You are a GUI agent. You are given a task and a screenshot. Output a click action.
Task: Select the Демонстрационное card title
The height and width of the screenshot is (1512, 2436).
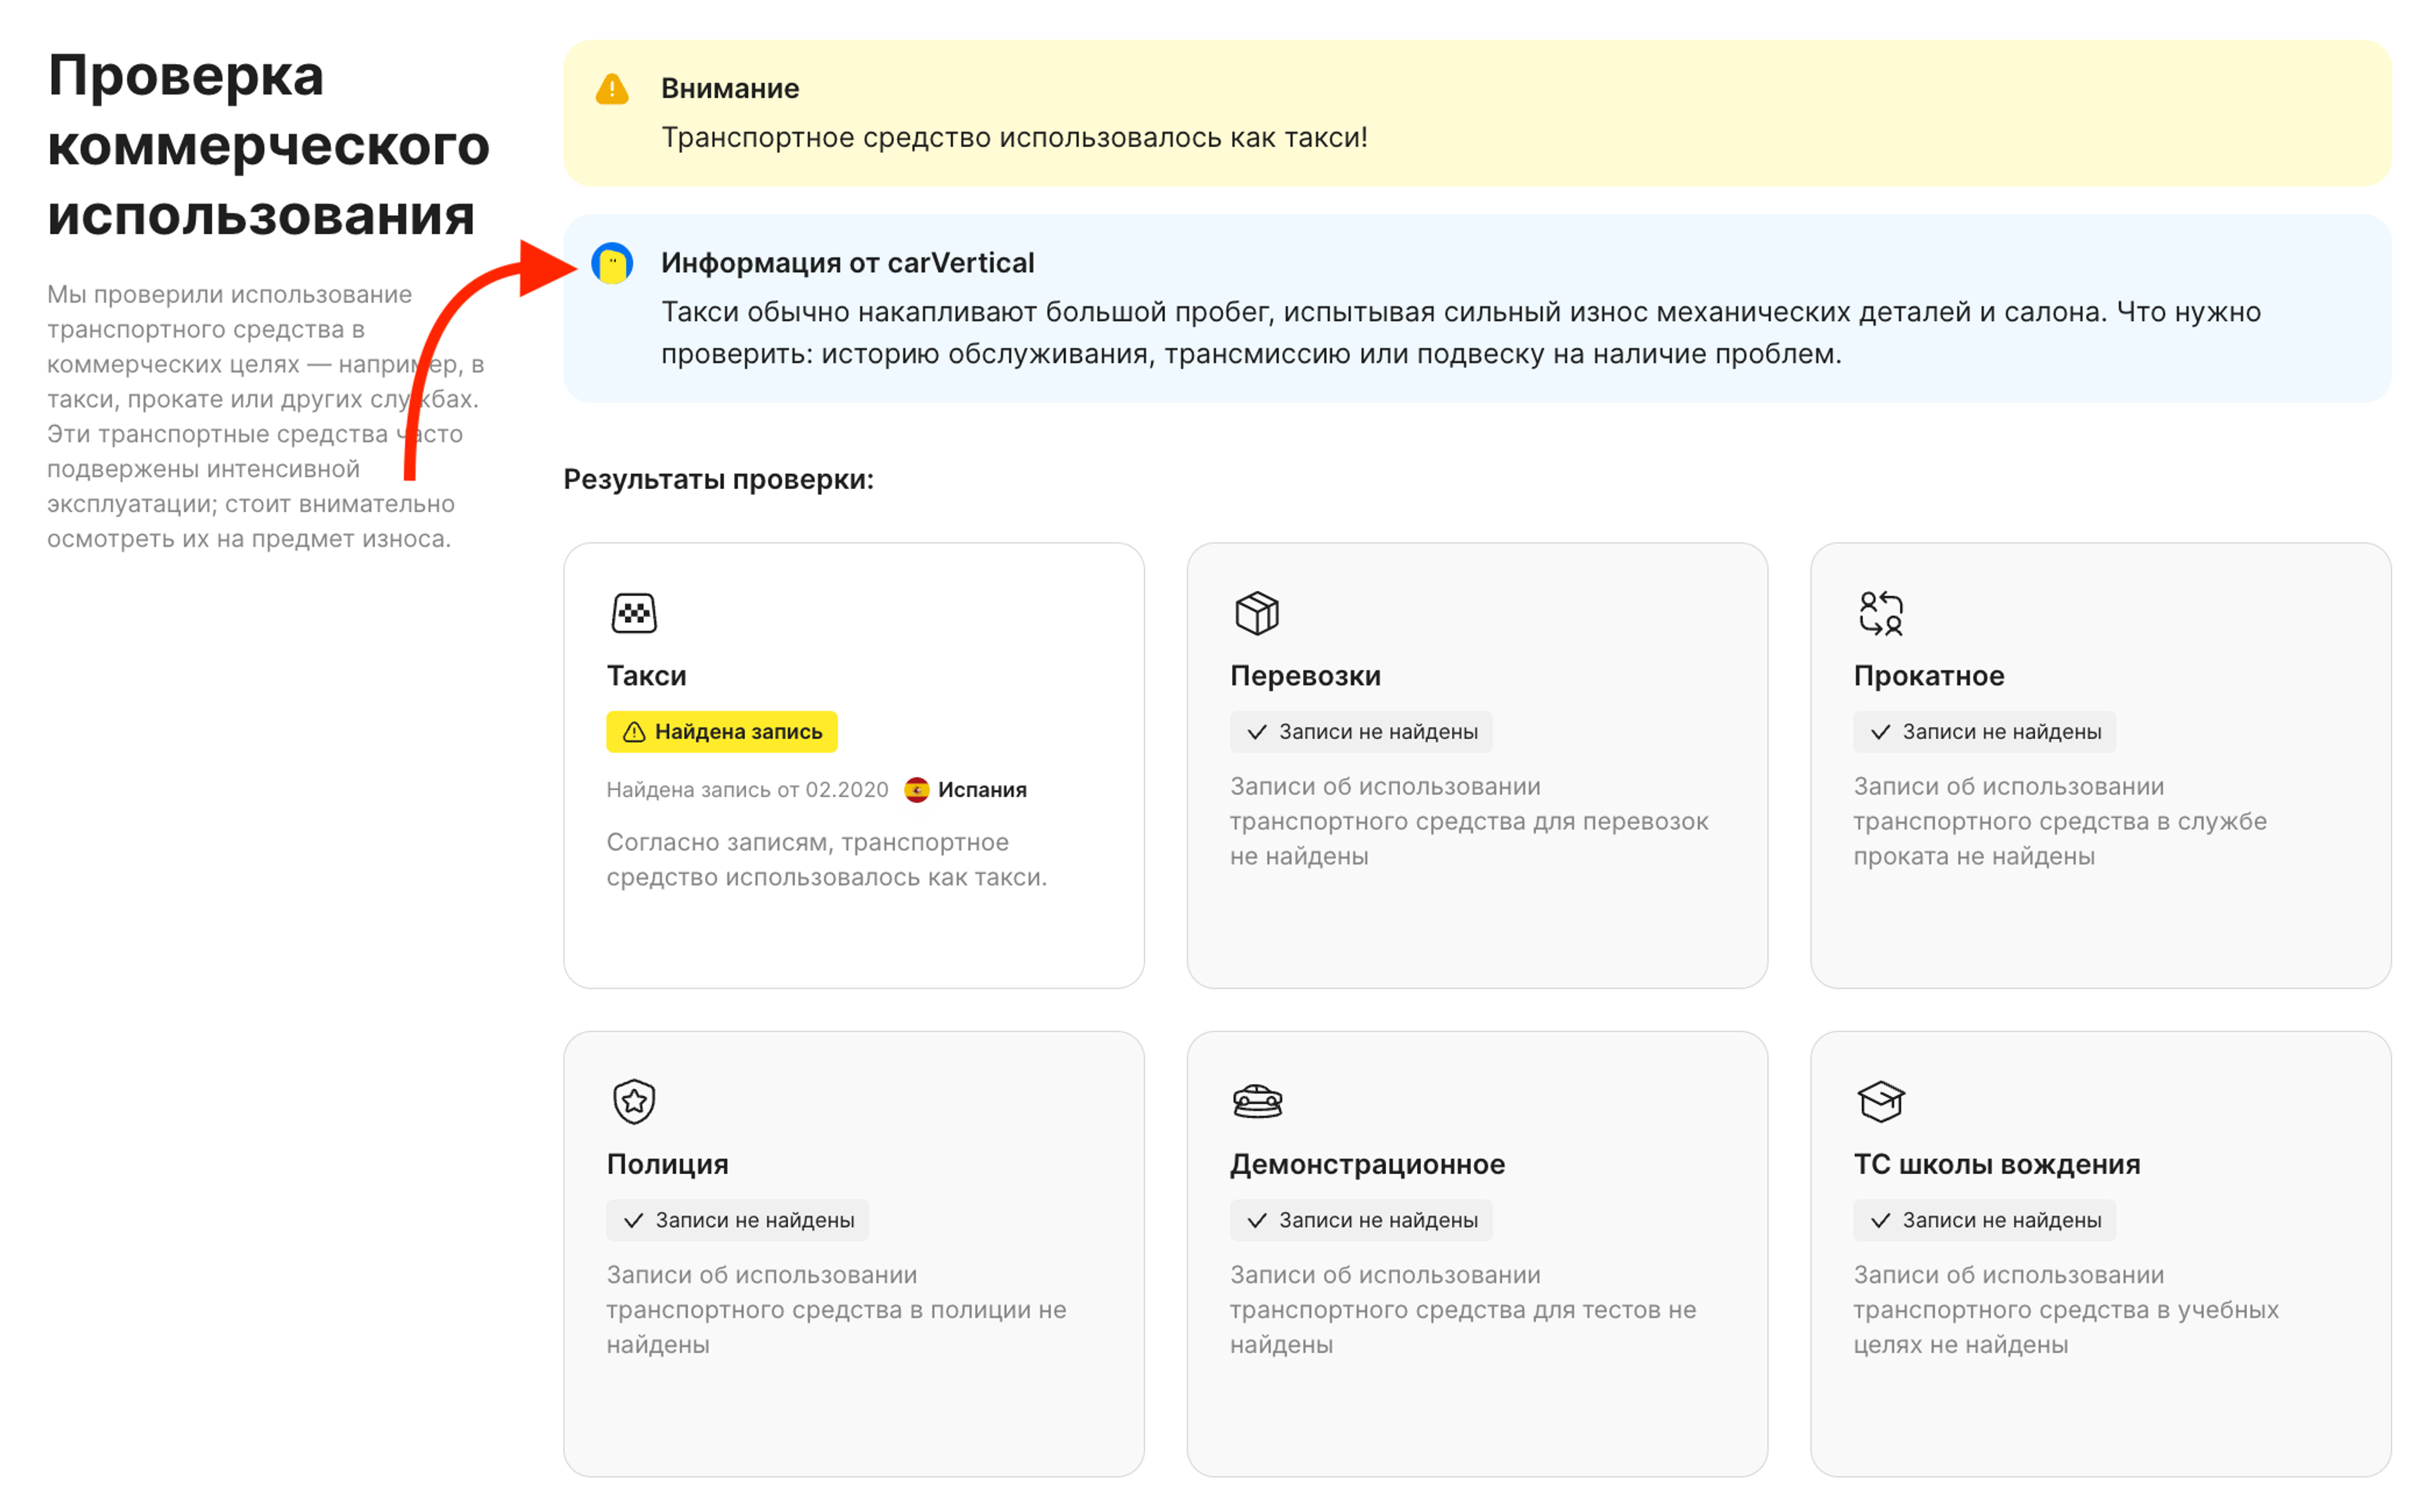(1367, 1165)
